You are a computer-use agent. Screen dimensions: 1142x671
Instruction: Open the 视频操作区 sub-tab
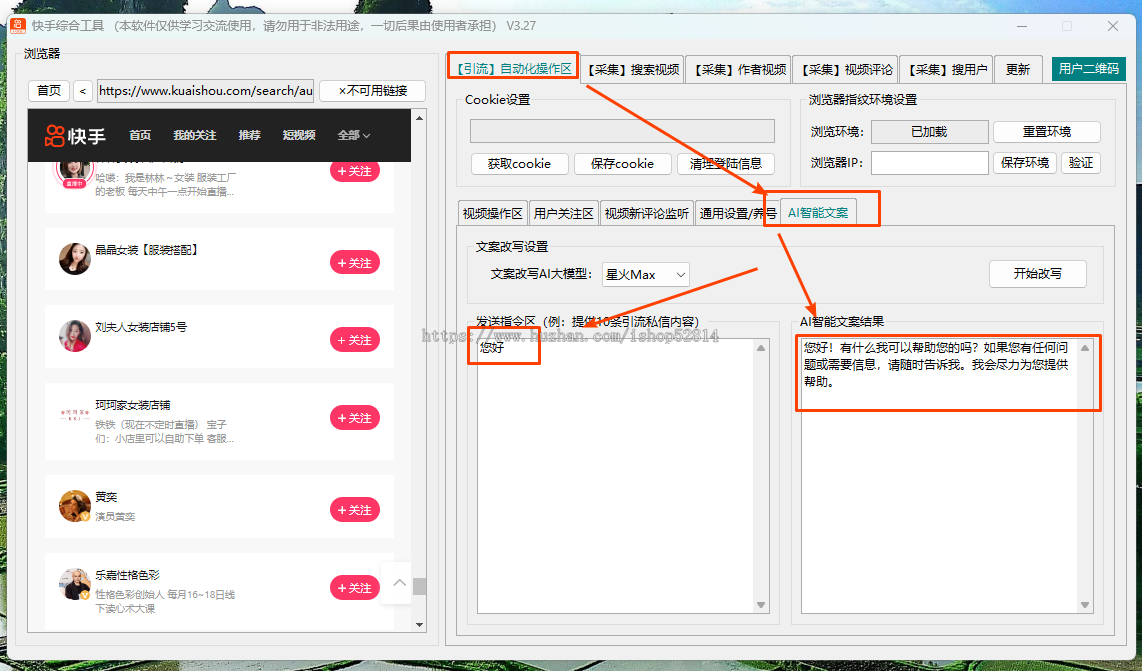tap(492, 213)
